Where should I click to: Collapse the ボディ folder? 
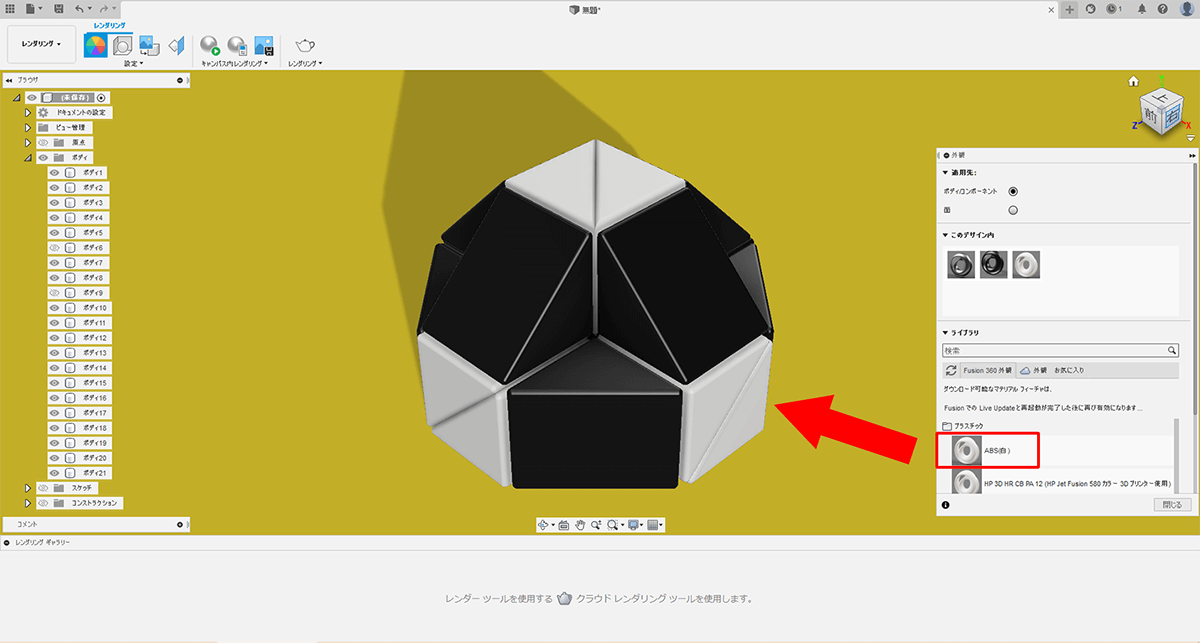(29, 158)
